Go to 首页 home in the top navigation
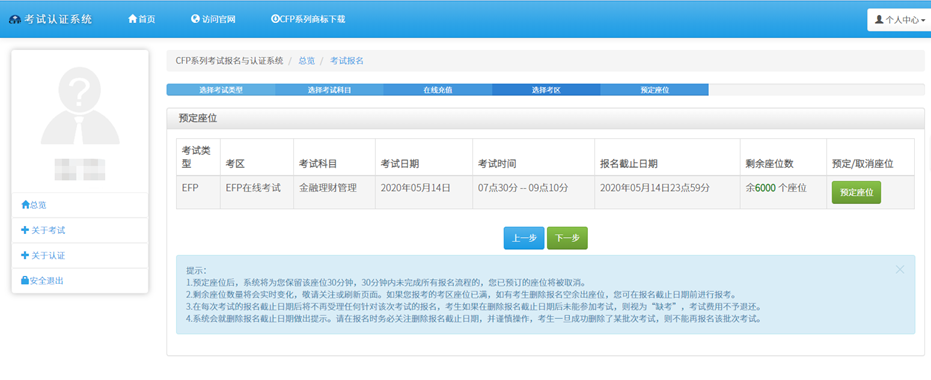This screenshot has height=380, width=931. (141, 19)
